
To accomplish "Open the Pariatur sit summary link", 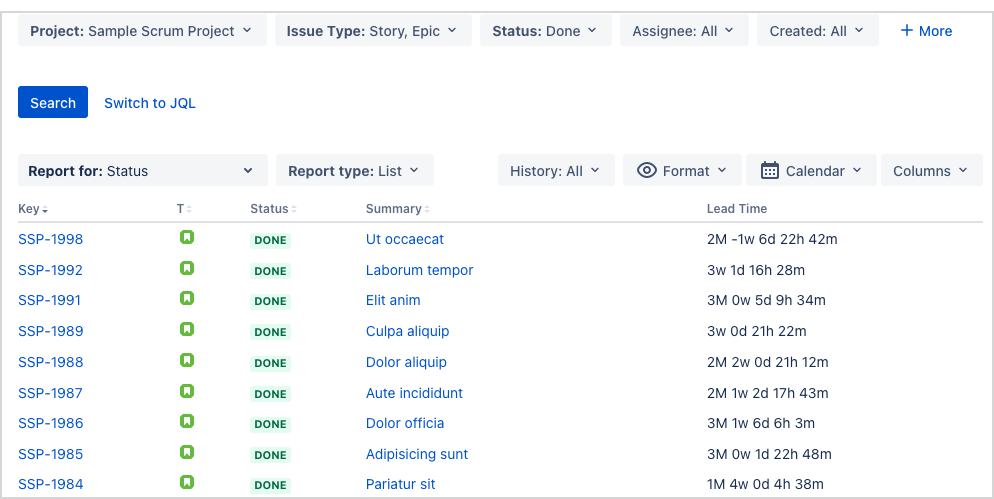I will (x=400, y=484).
